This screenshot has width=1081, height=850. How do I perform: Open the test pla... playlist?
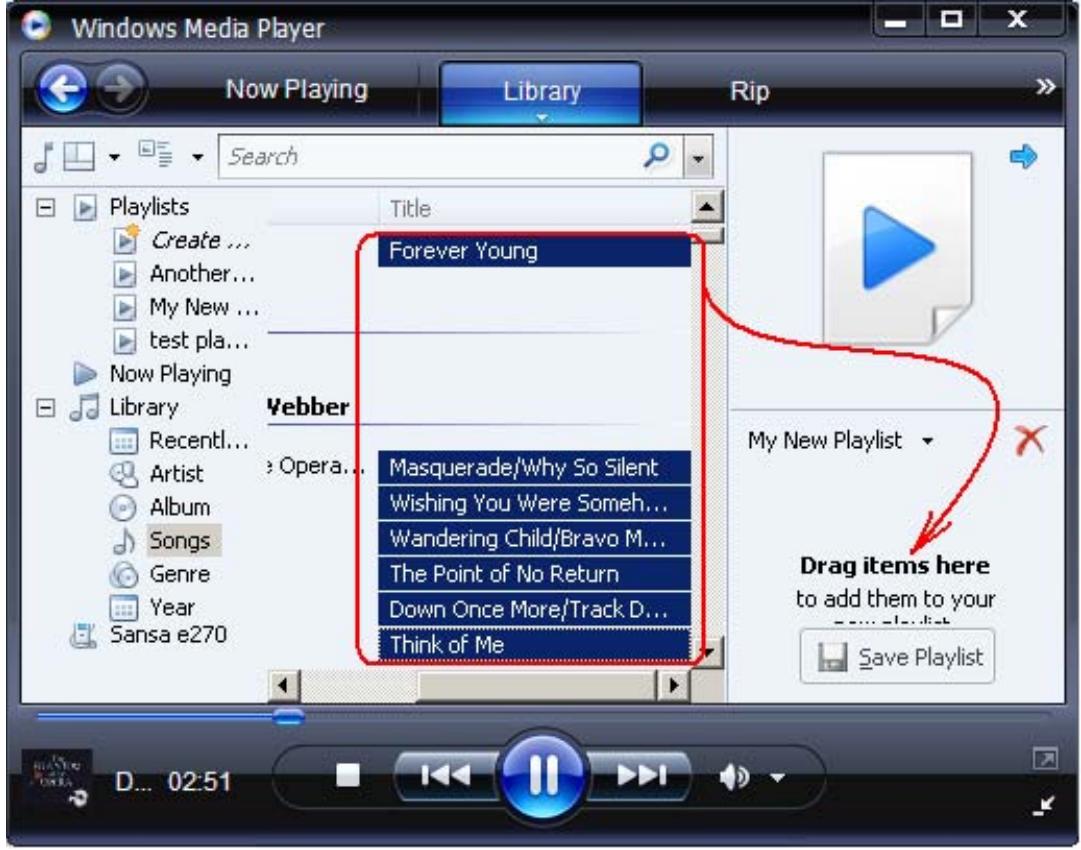[x=181, y=340]
